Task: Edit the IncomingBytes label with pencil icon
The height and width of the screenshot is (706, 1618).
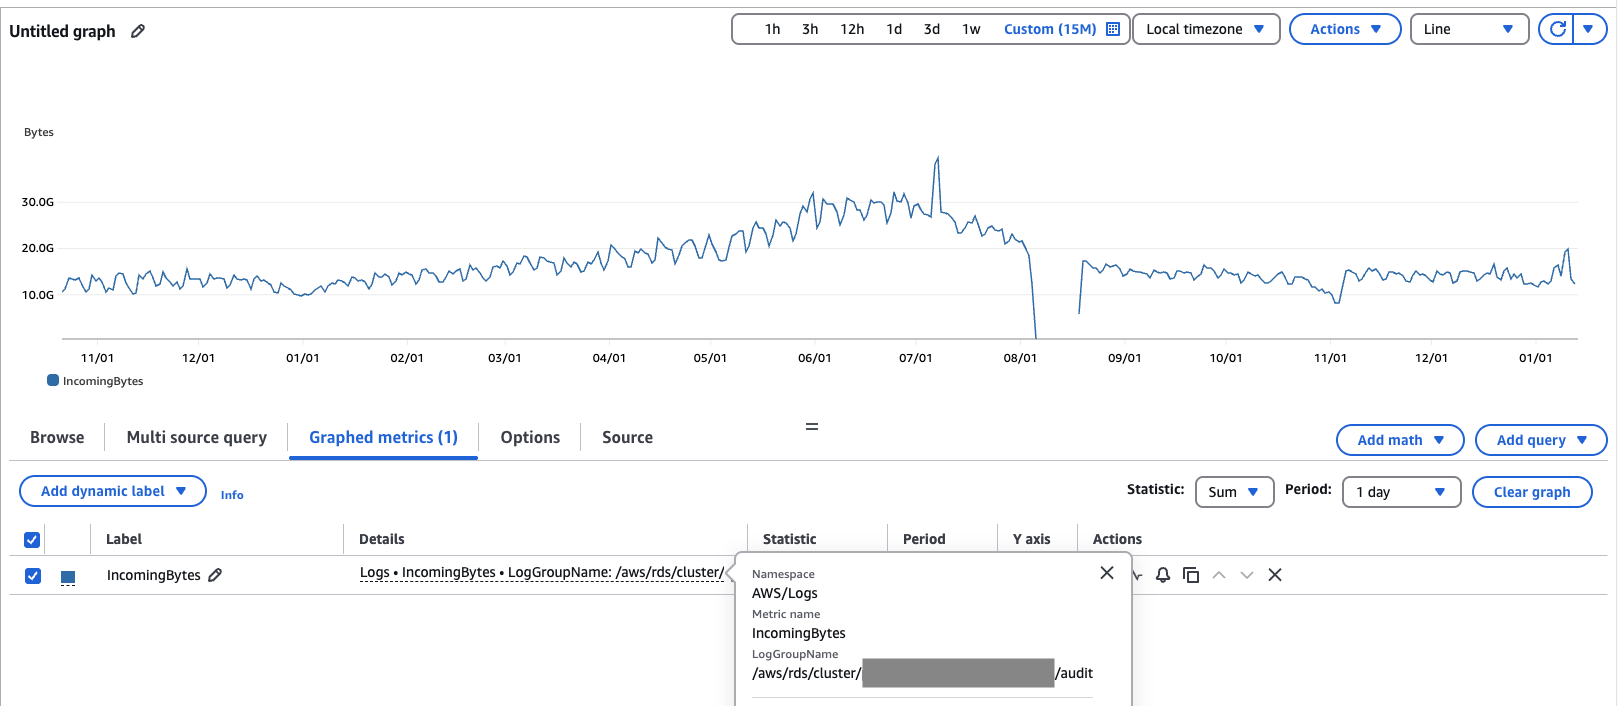Action: 215,575
